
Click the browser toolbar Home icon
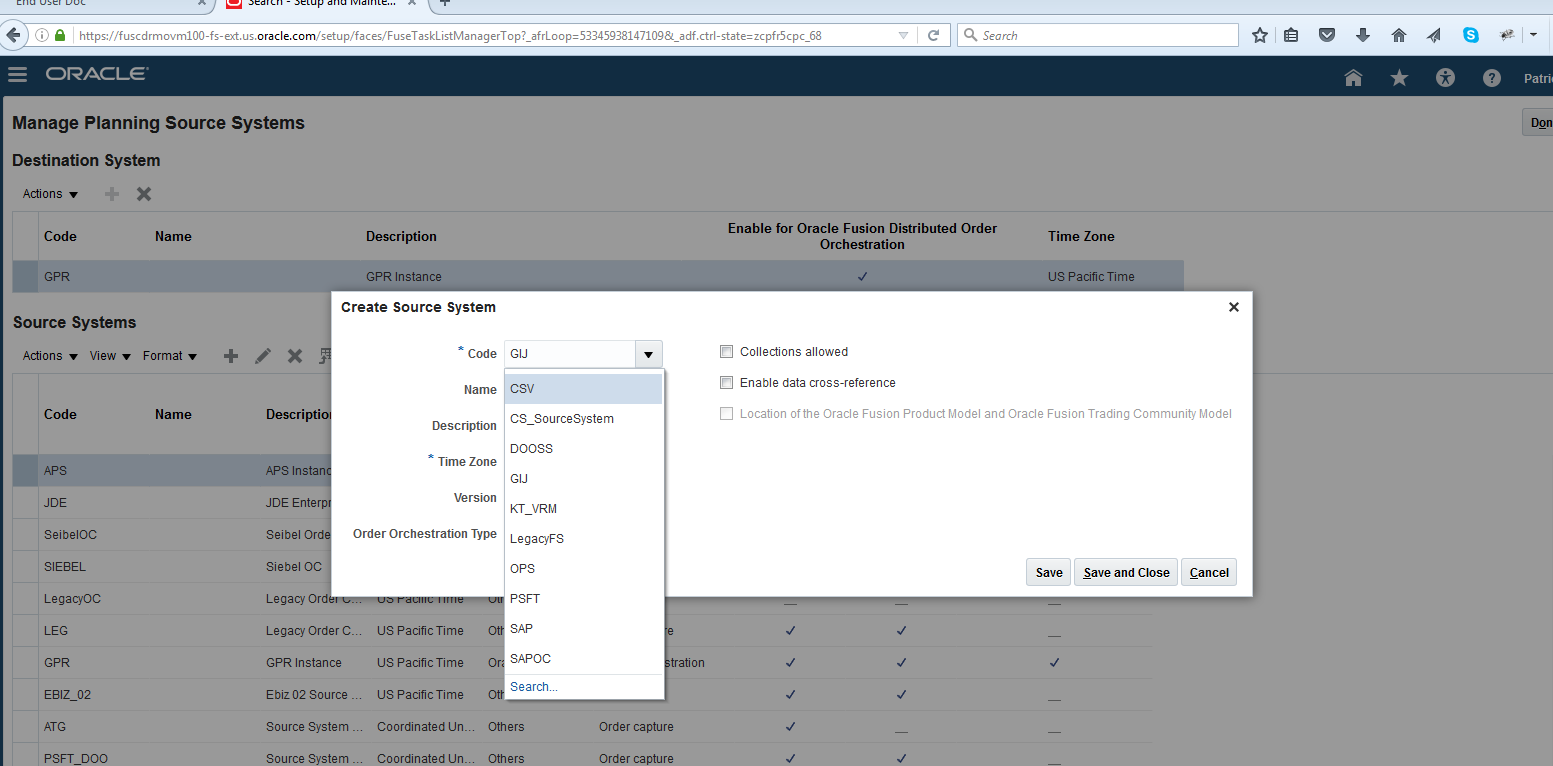[1399, 35]
